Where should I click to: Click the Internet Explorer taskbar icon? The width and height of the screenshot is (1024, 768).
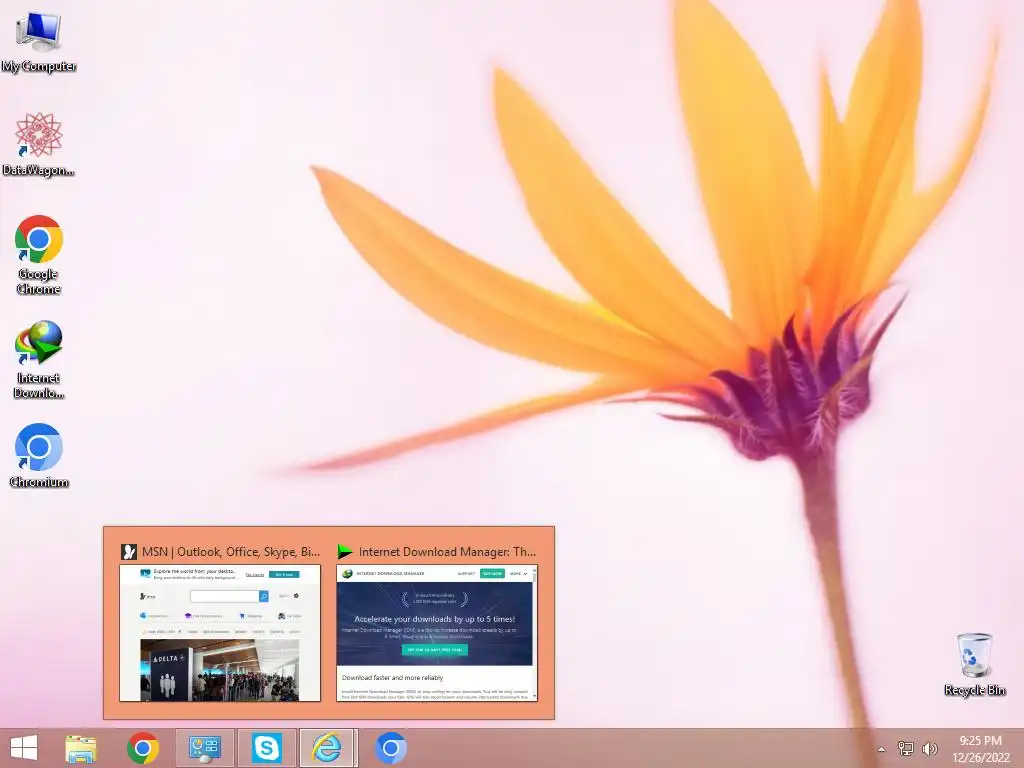point(328,748)
